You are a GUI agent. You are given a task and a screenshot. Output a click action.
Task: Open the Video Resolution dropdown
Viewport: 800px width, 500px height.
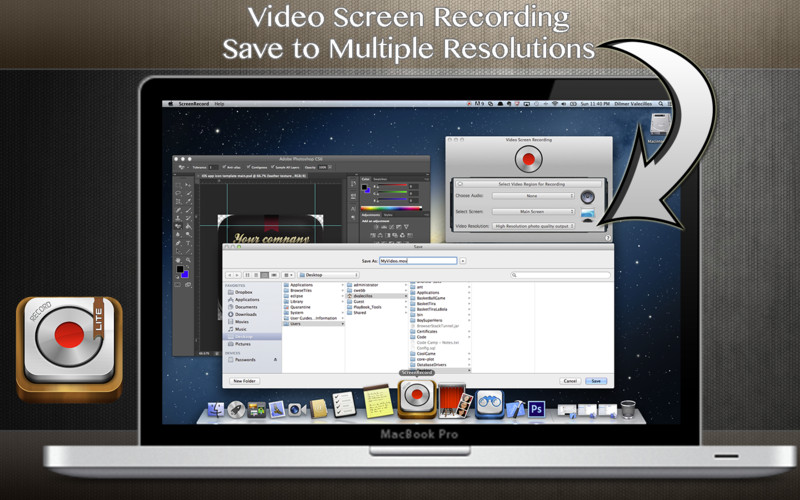coord(534,226)
